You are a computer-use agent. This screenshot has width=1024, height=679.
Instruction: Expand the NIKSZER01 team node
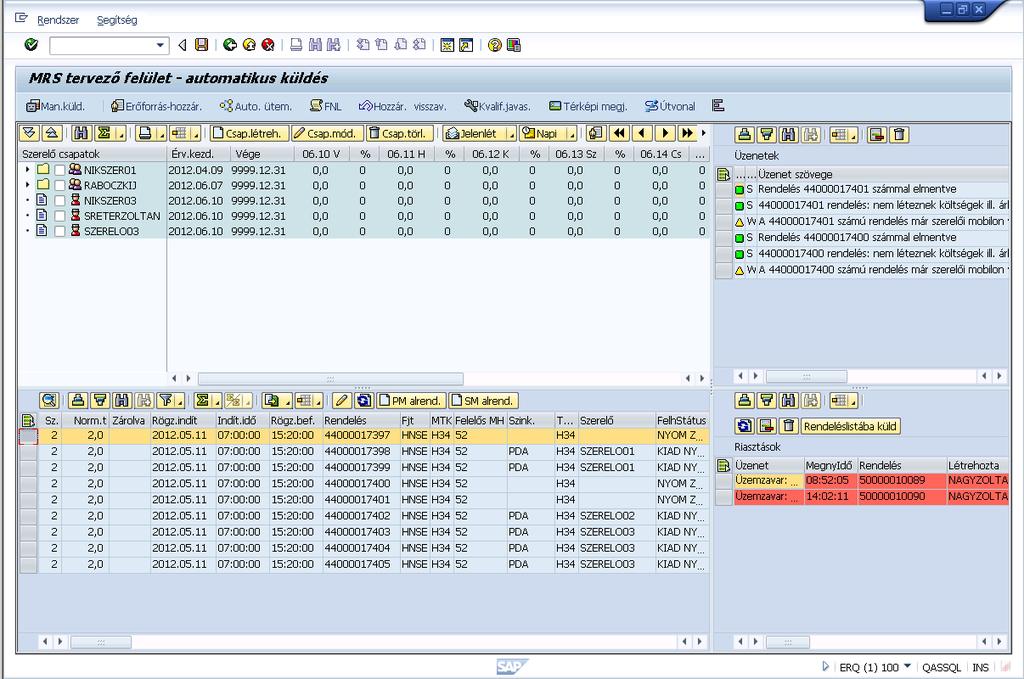(x=27, y=170)
